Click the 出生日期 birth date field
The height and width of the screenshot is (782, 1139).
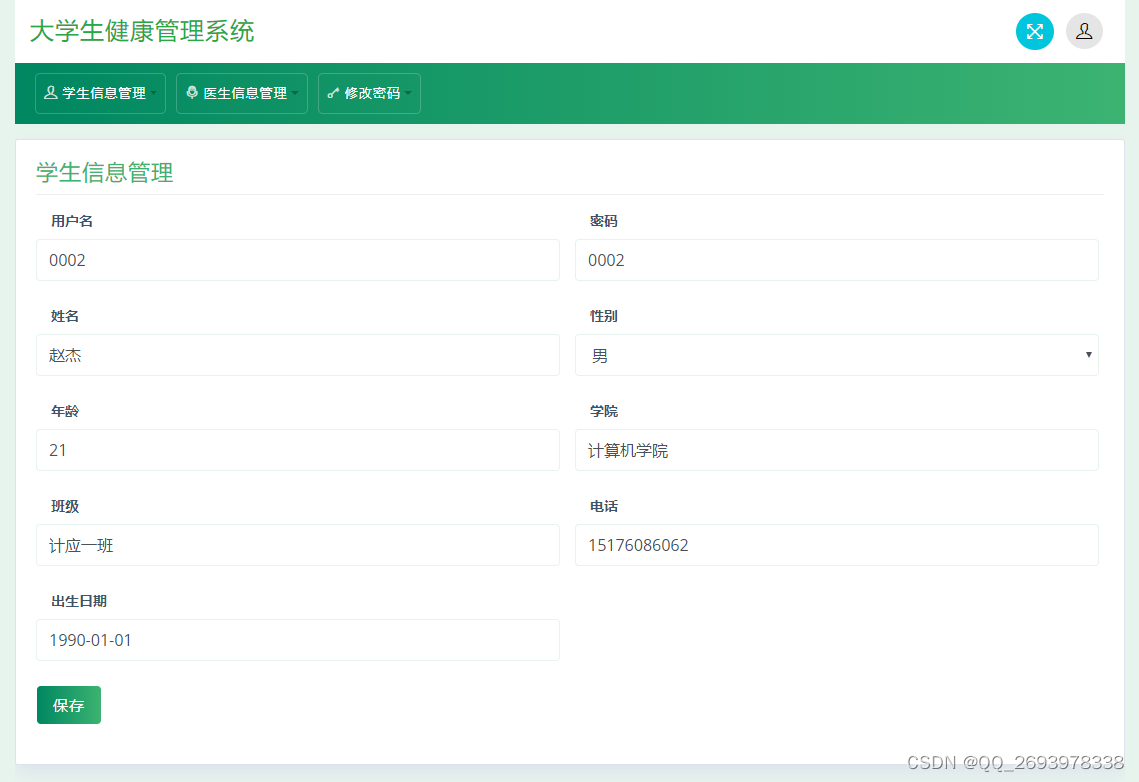[298, 640]
